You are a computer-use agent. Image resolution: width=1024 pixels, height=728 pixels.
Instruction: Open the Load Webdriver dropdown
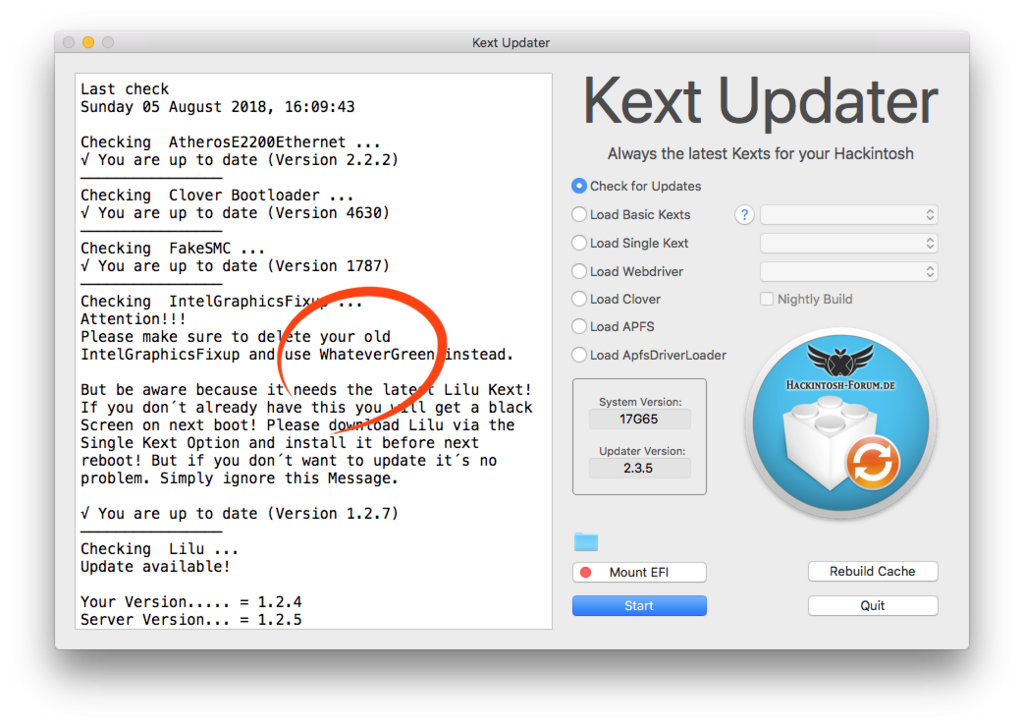point(849,271)
